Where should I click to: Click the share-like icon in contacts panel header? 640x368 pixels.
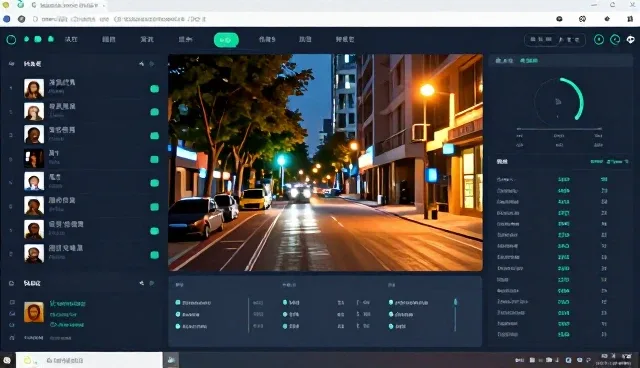click(x=141, y=64)
